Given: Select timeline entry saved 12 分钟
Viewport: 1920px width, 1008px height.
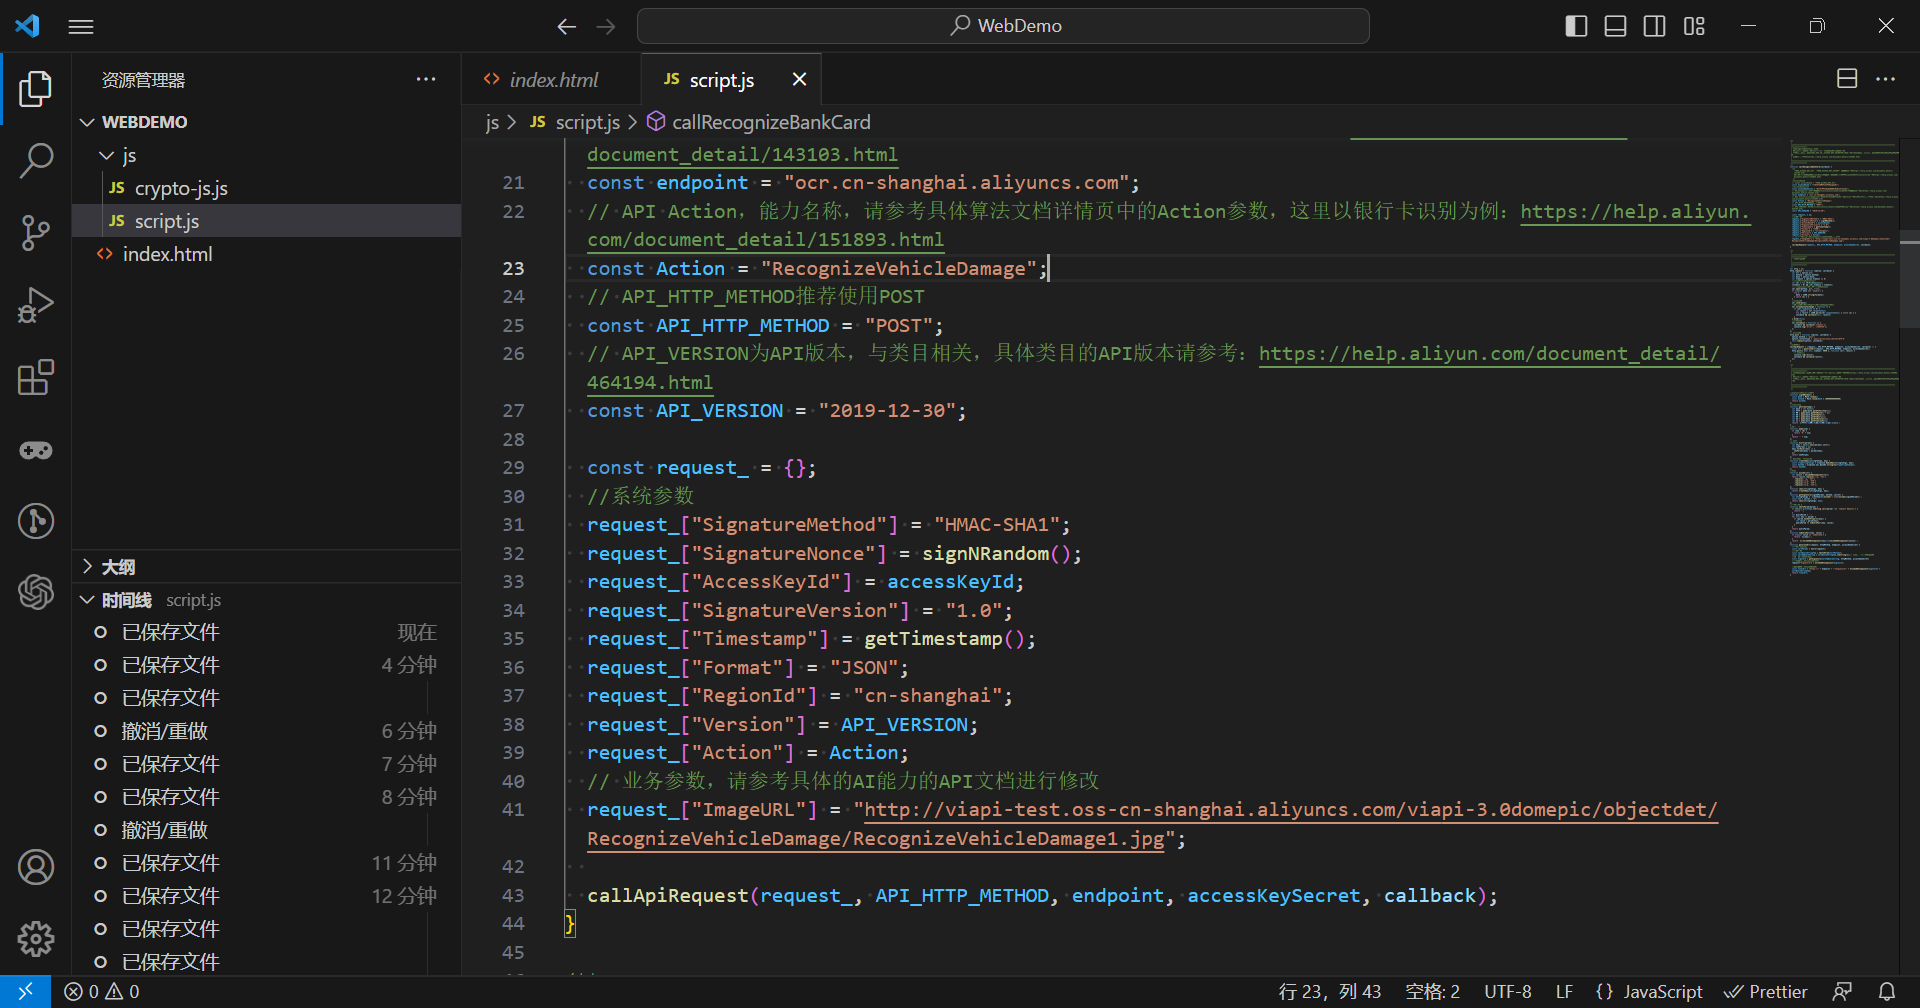Looking at the screenshot, I should [266, 897].
